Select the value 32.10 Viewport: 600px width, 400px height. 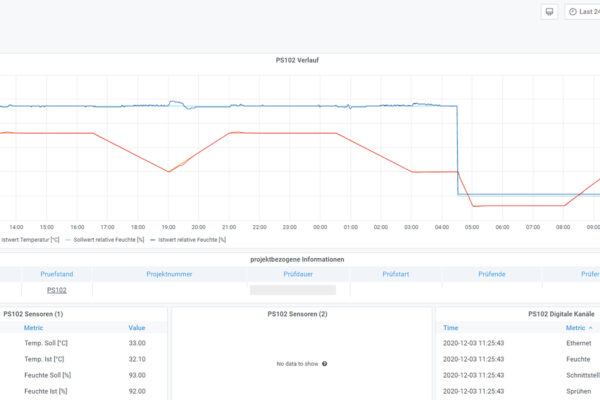(x=137, y=359)
